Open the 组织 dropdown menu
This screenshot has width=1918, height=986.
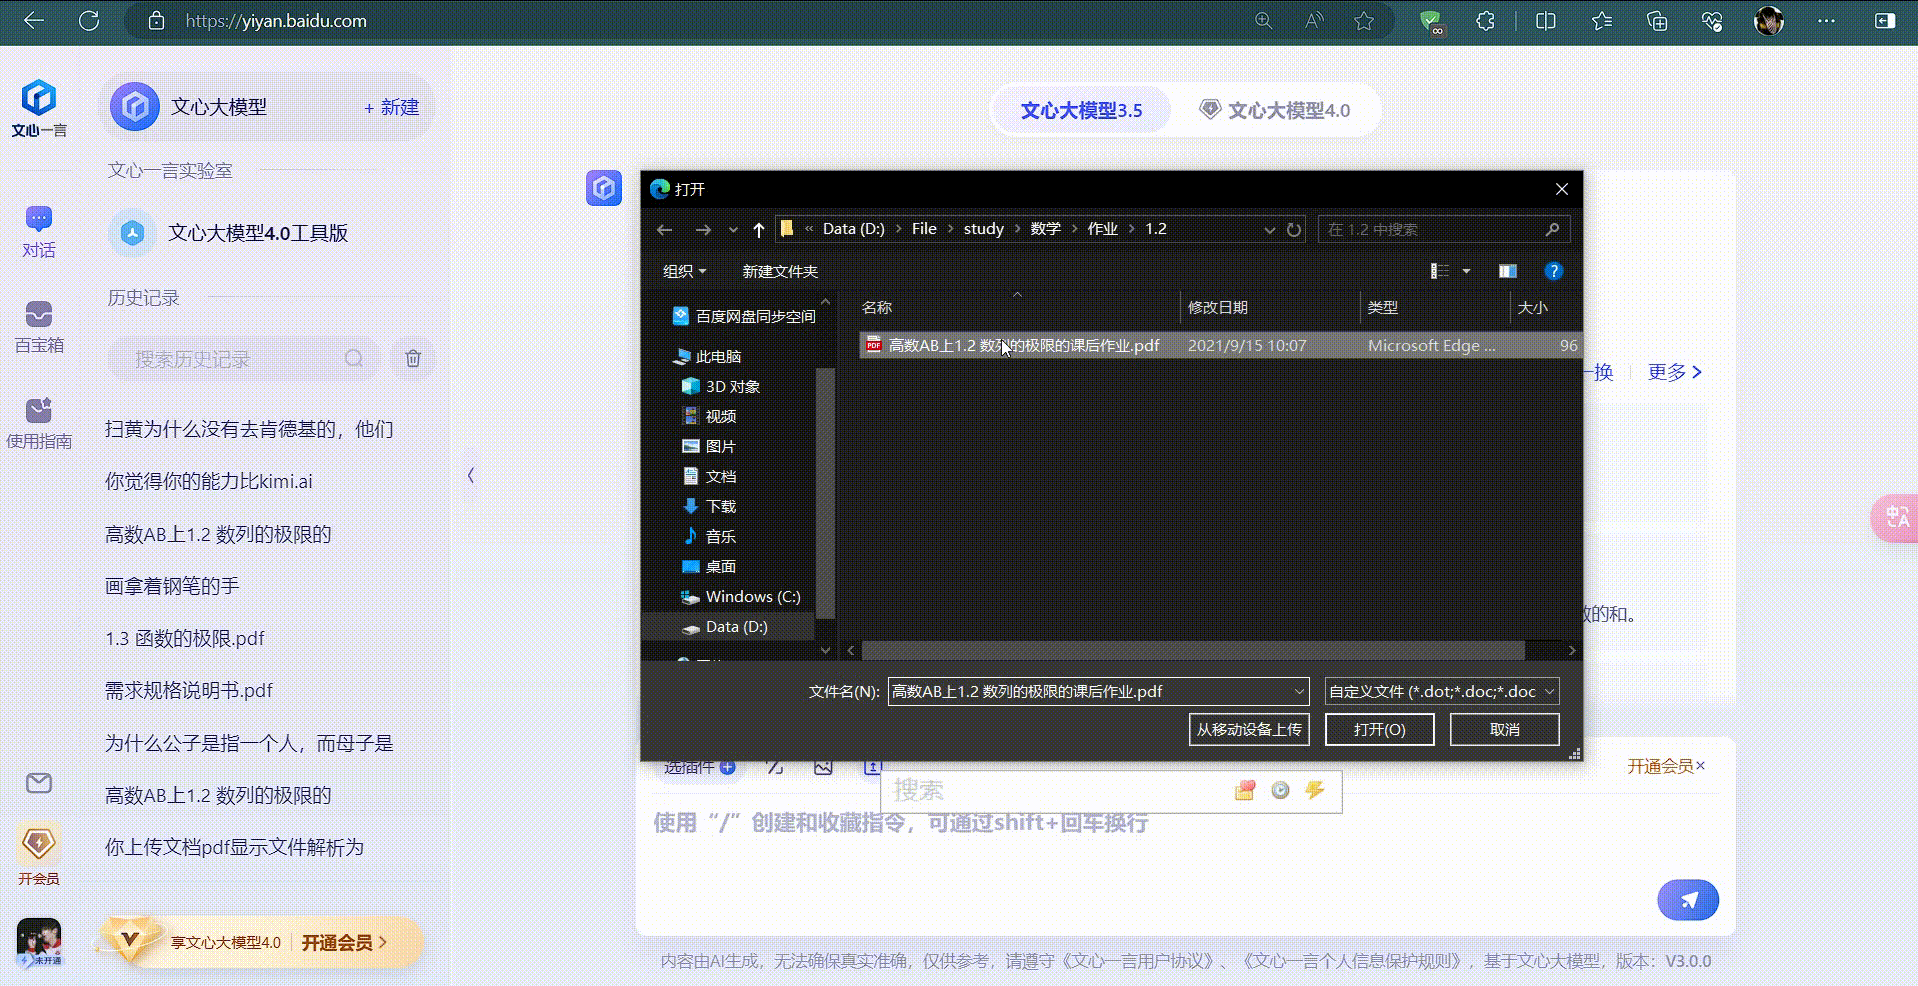[684, 271]
